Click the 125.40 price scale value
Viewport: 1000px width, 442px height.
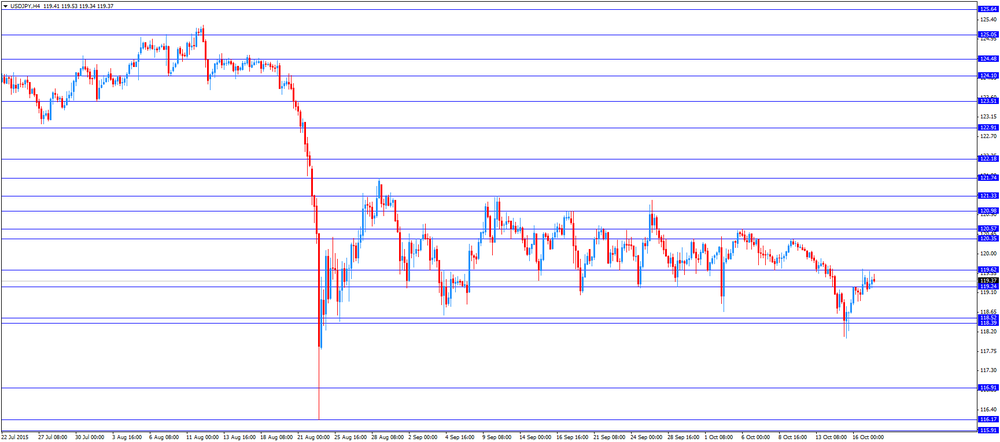[988, 20]
